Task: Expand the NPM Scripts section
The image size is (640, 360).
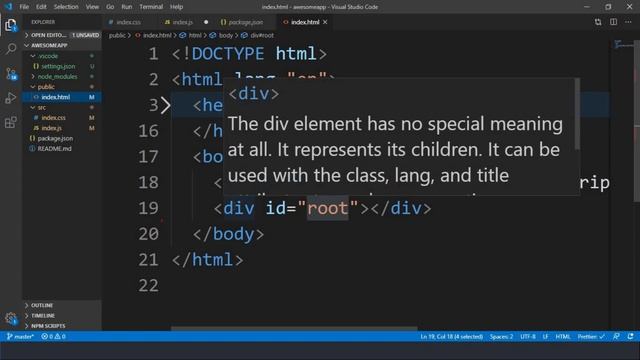Action: coord(61,326)
